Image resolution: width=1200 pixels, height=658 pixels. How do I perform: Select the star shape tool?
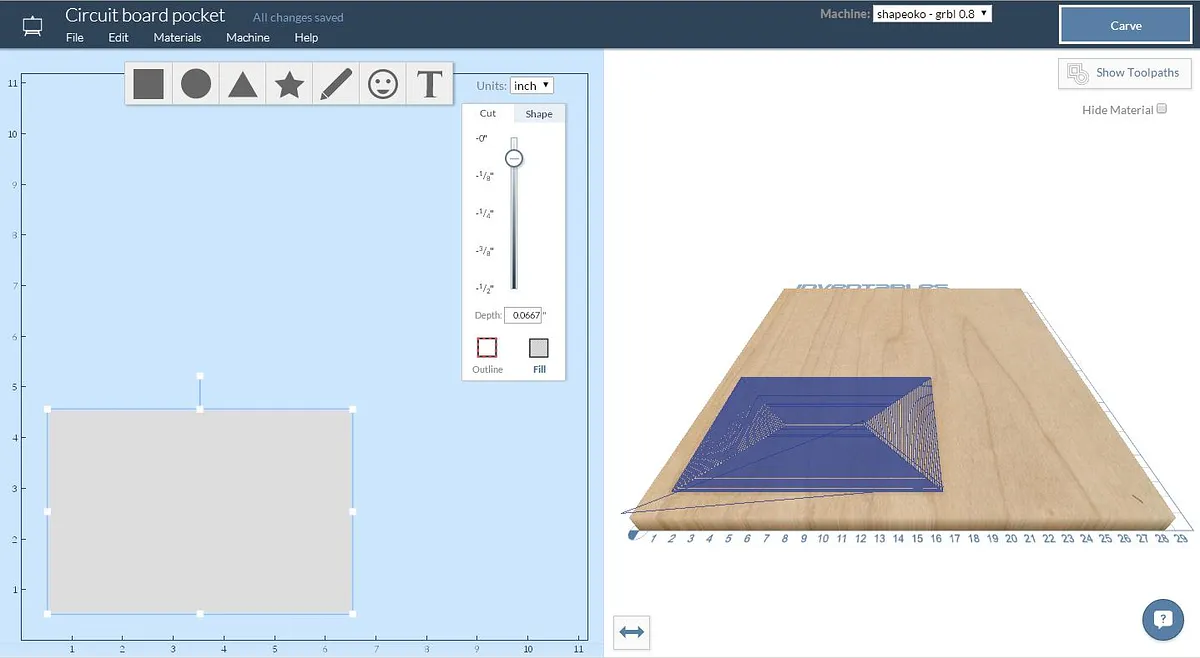point(289,84)
